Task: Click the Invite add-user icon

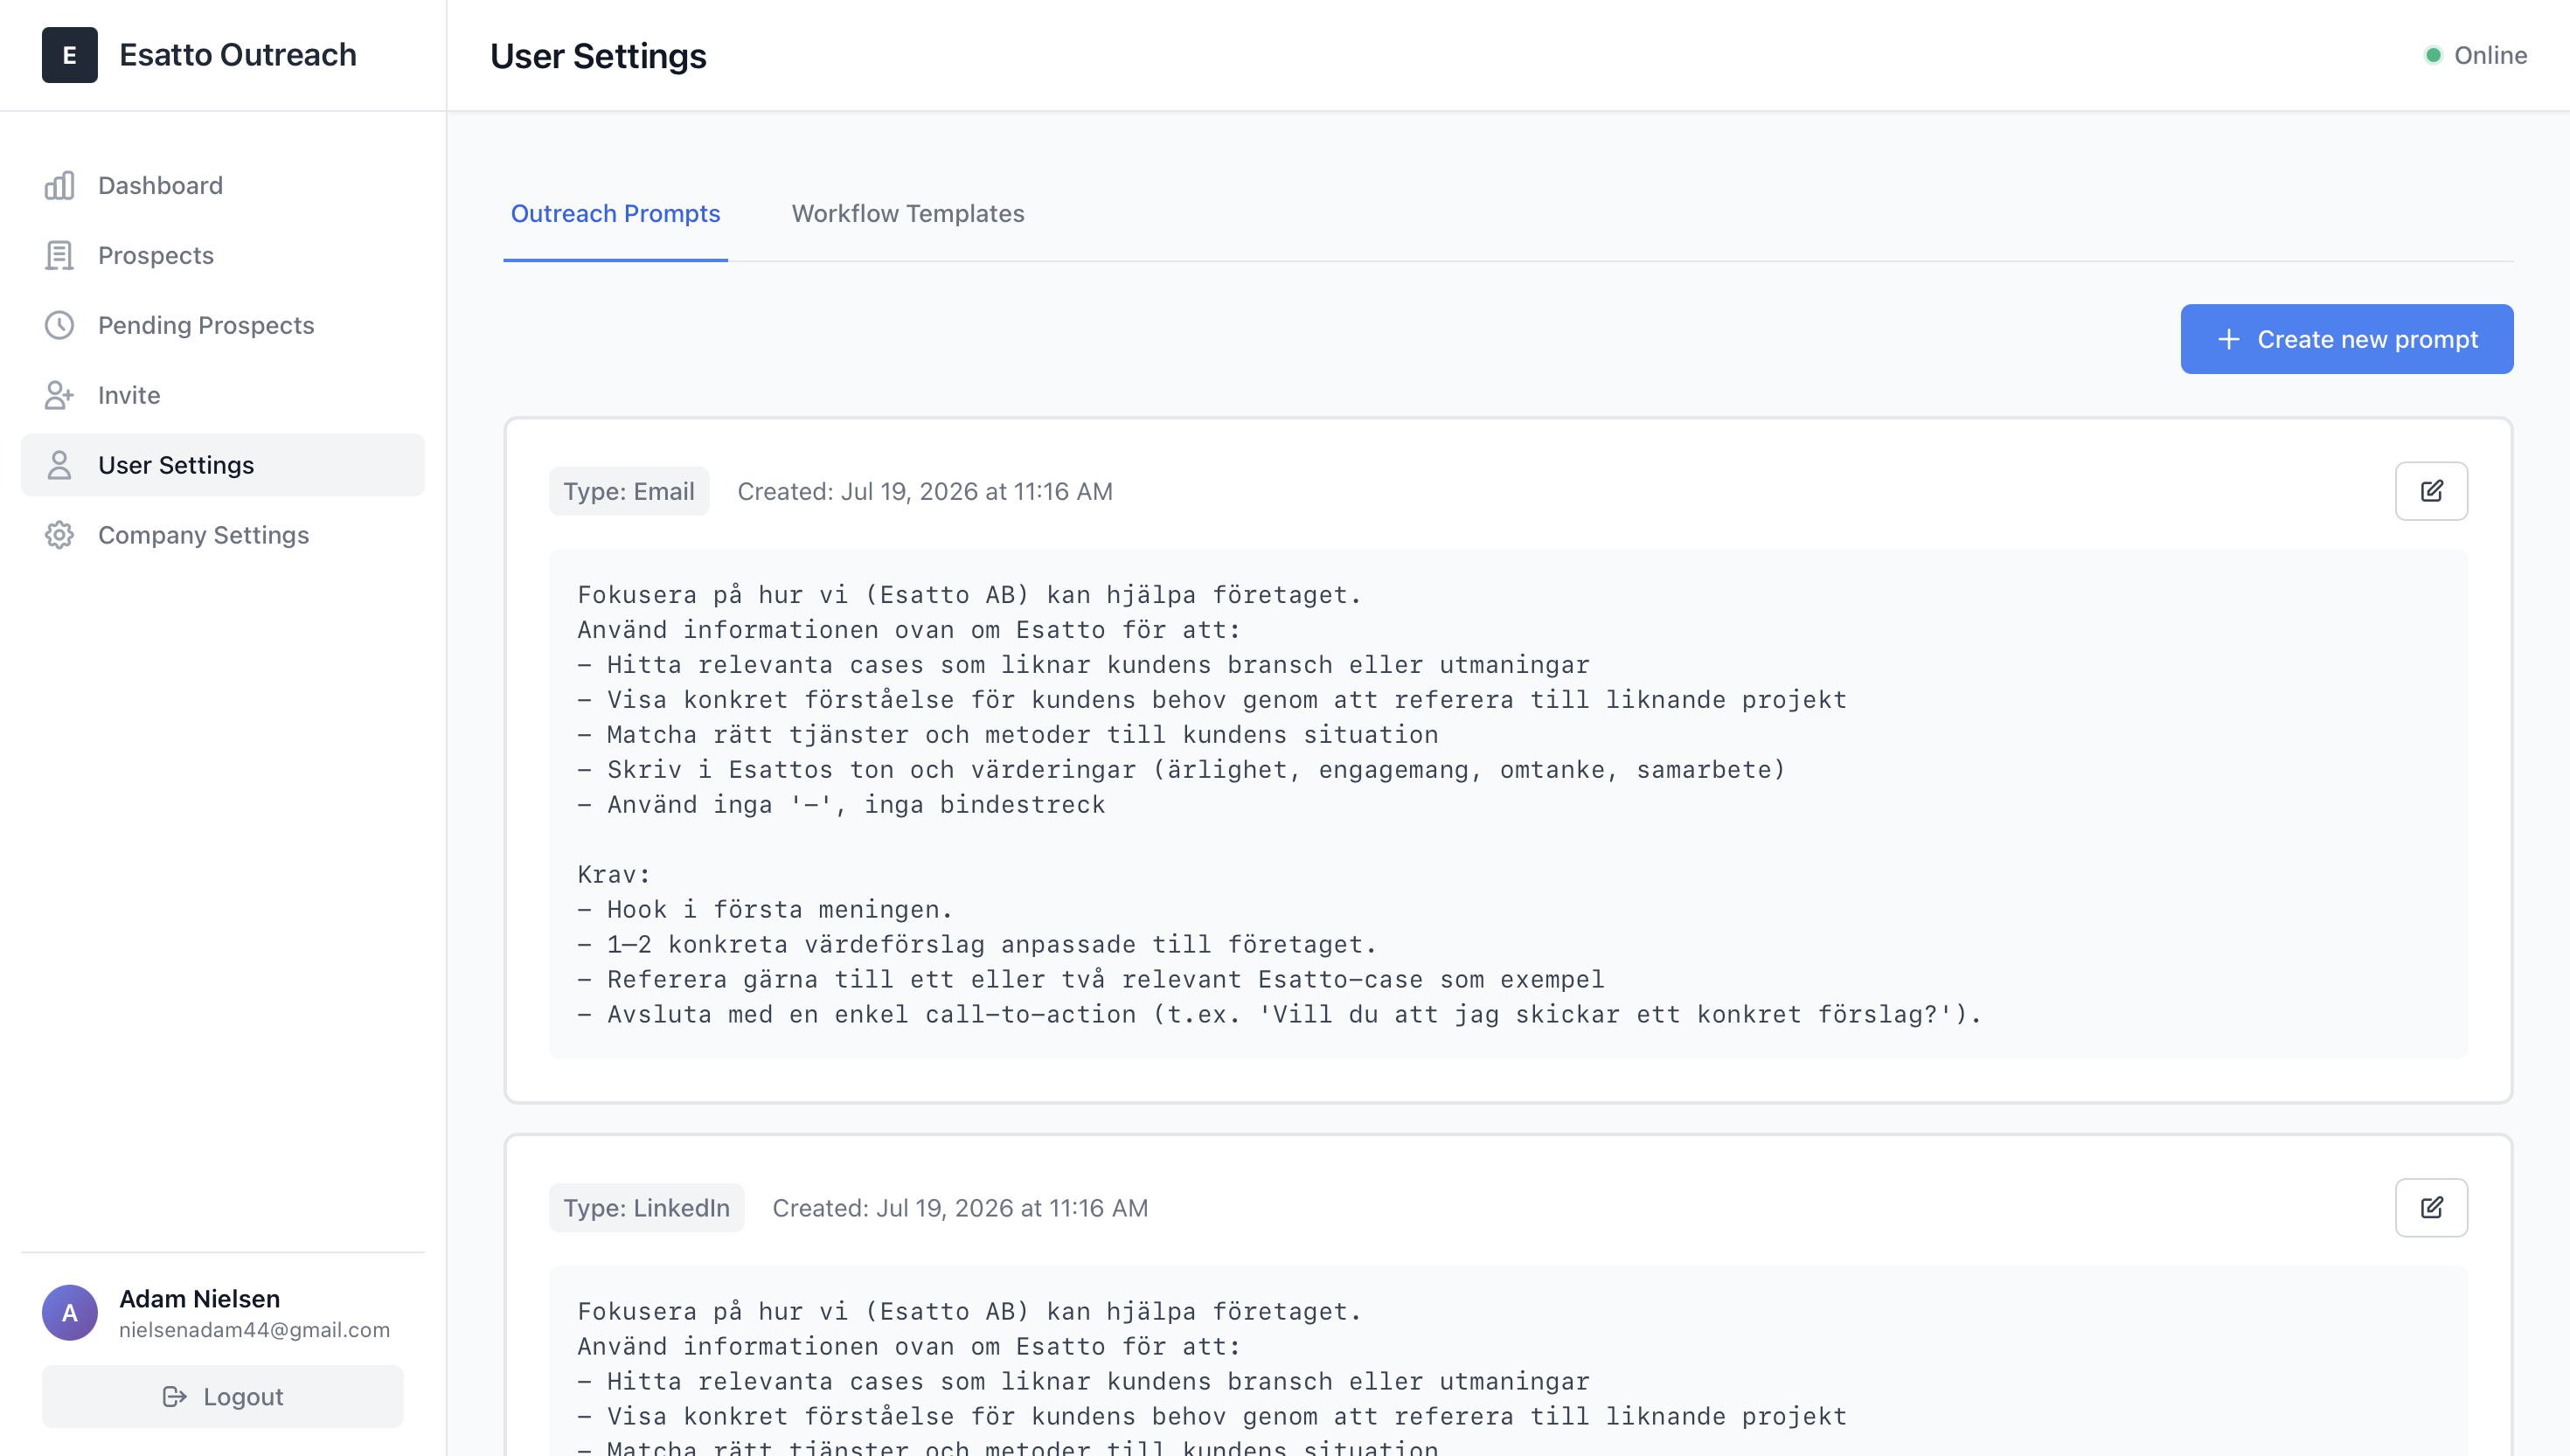Action: pyautogui.click(x=59, y=395)
